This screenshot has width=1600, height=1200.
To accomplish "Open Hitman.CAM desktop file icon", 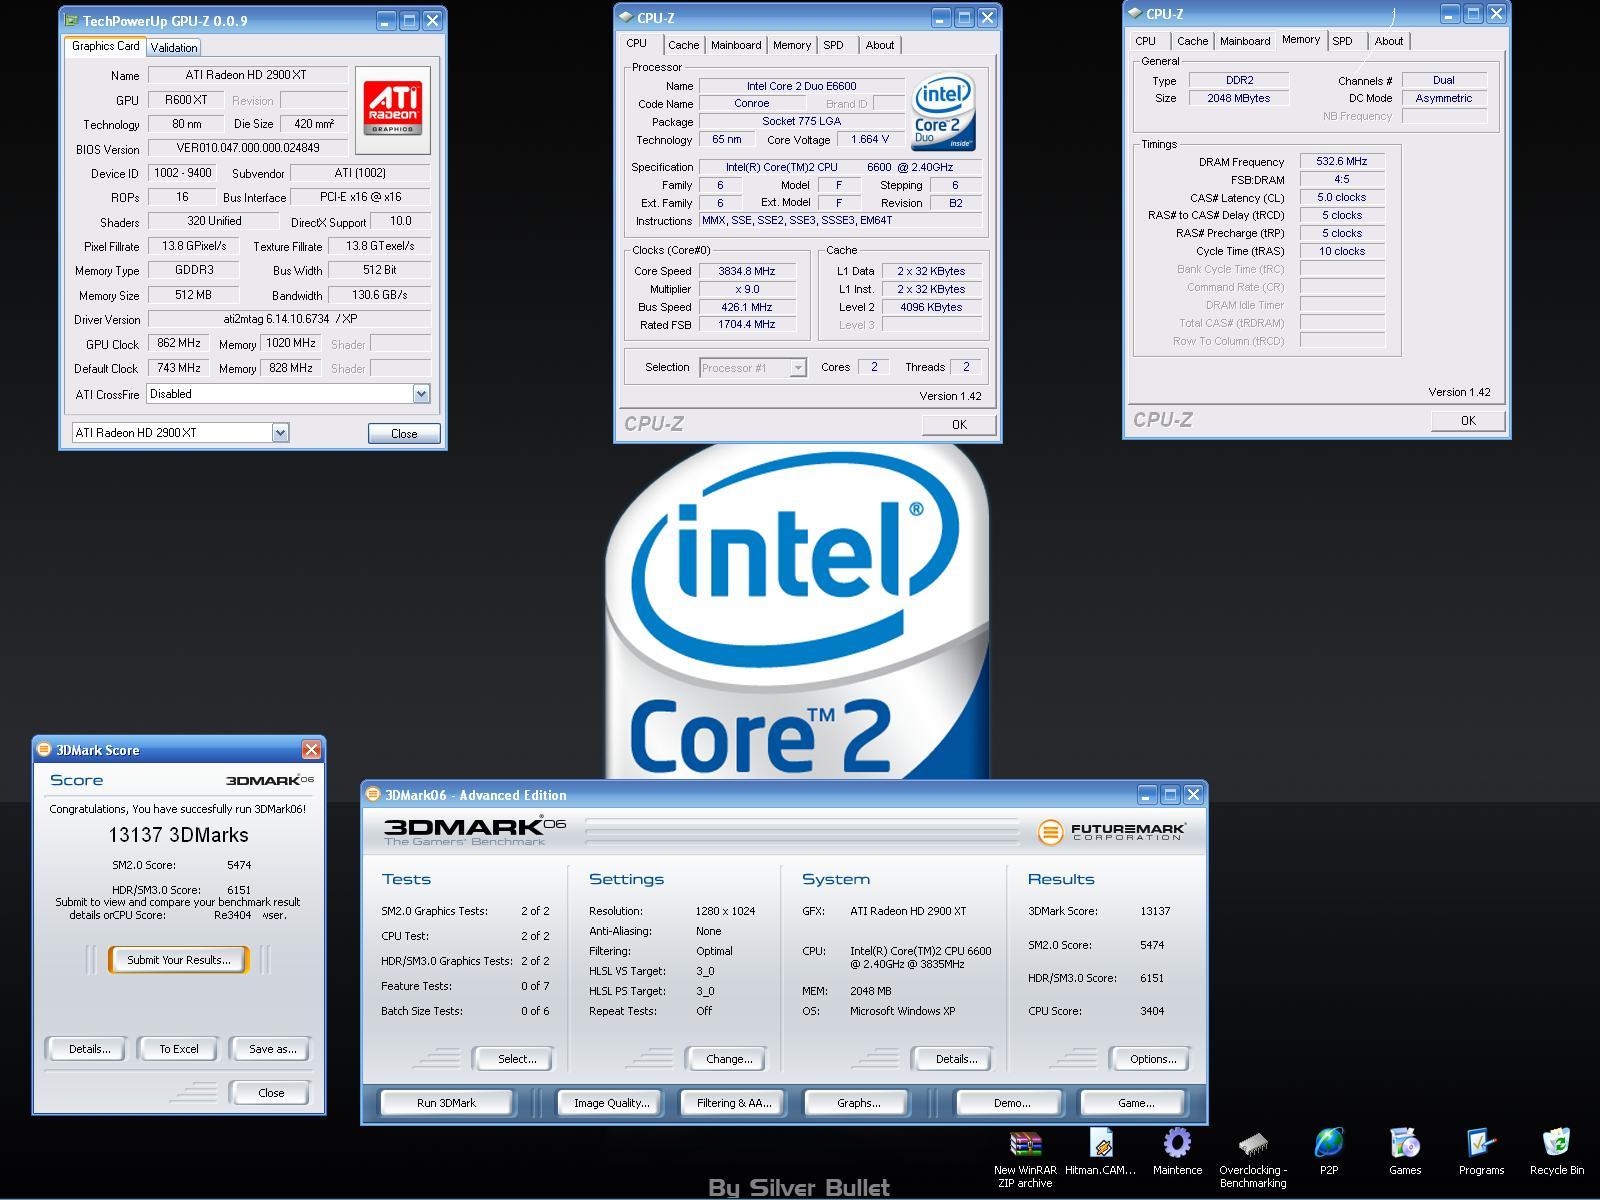I will (1101, 1143).
